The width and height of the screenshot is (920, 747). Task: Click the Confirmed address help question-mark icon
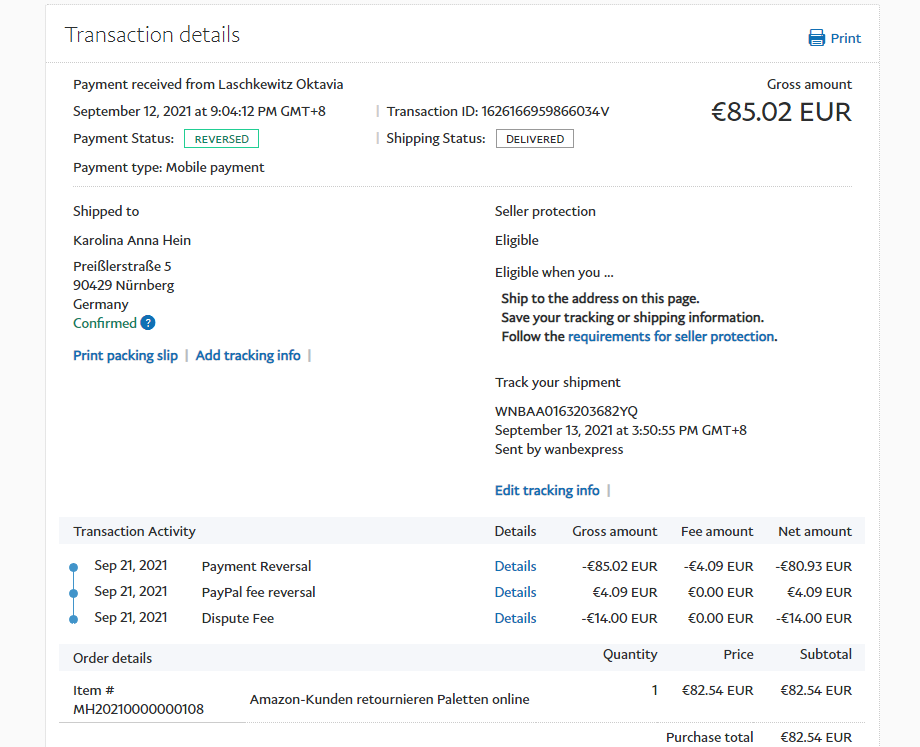point(148,323)
